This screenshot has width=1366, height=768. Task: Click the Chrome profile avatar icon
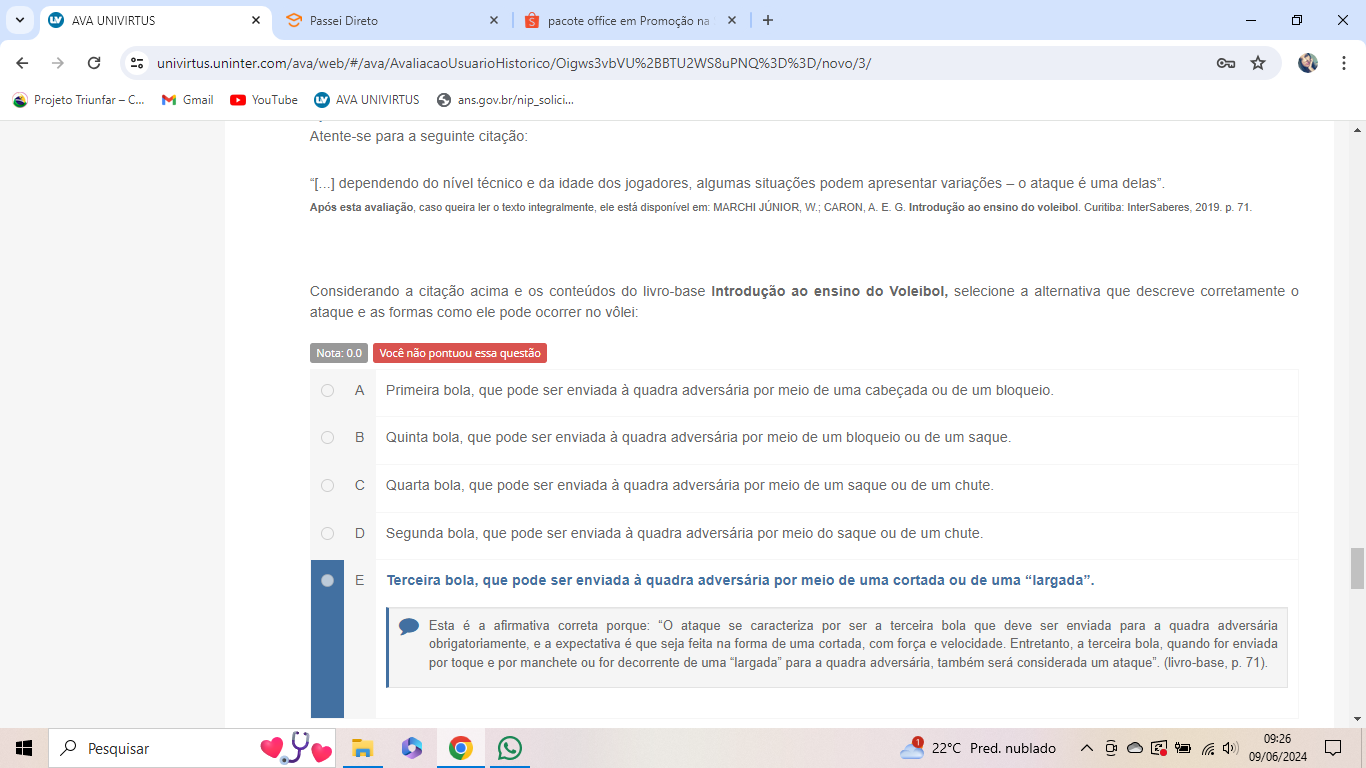[x=1308, y=63]
